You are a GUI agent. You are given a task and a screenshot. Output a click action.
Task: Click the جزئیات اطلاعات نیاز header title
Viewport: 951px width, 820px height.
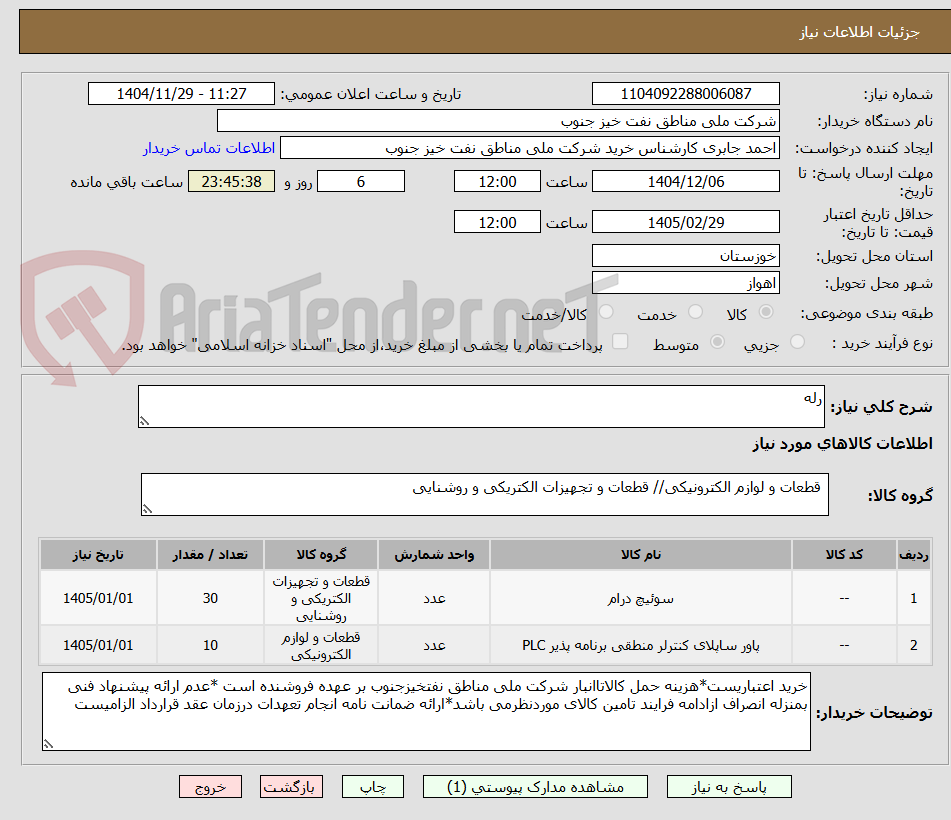coord(859,32)
